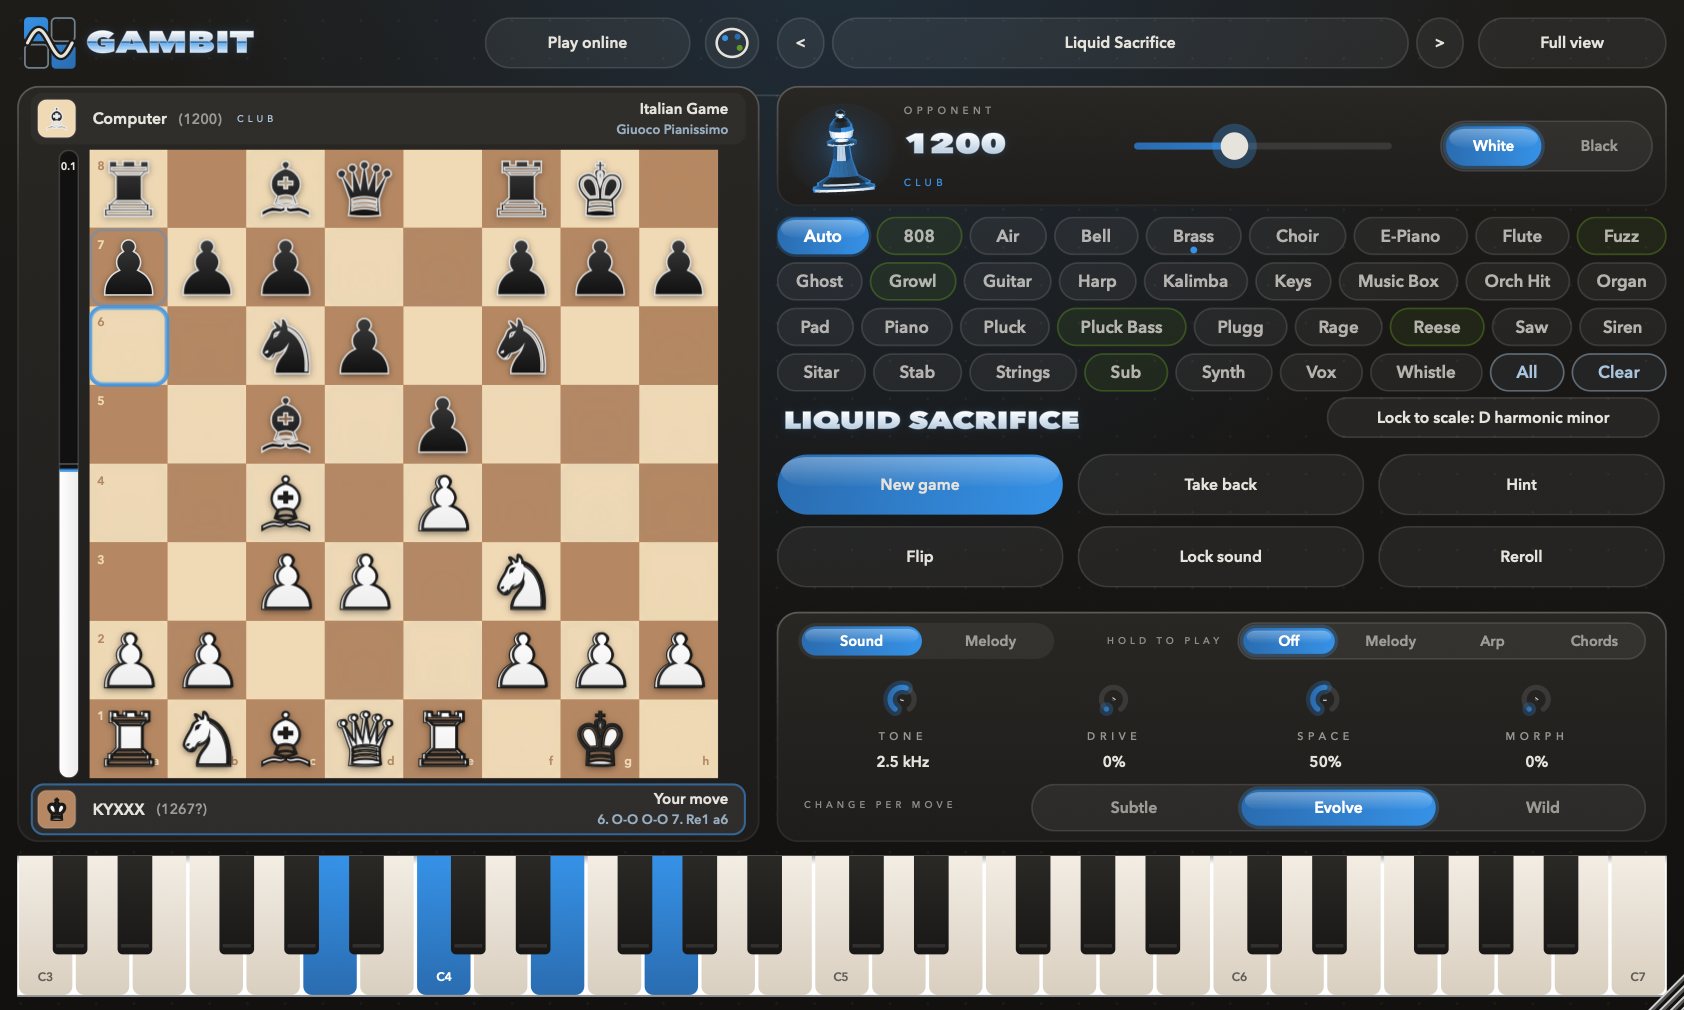Select the black king on g8
This screenshot has height=1010, width=1684.
(600, 189)
